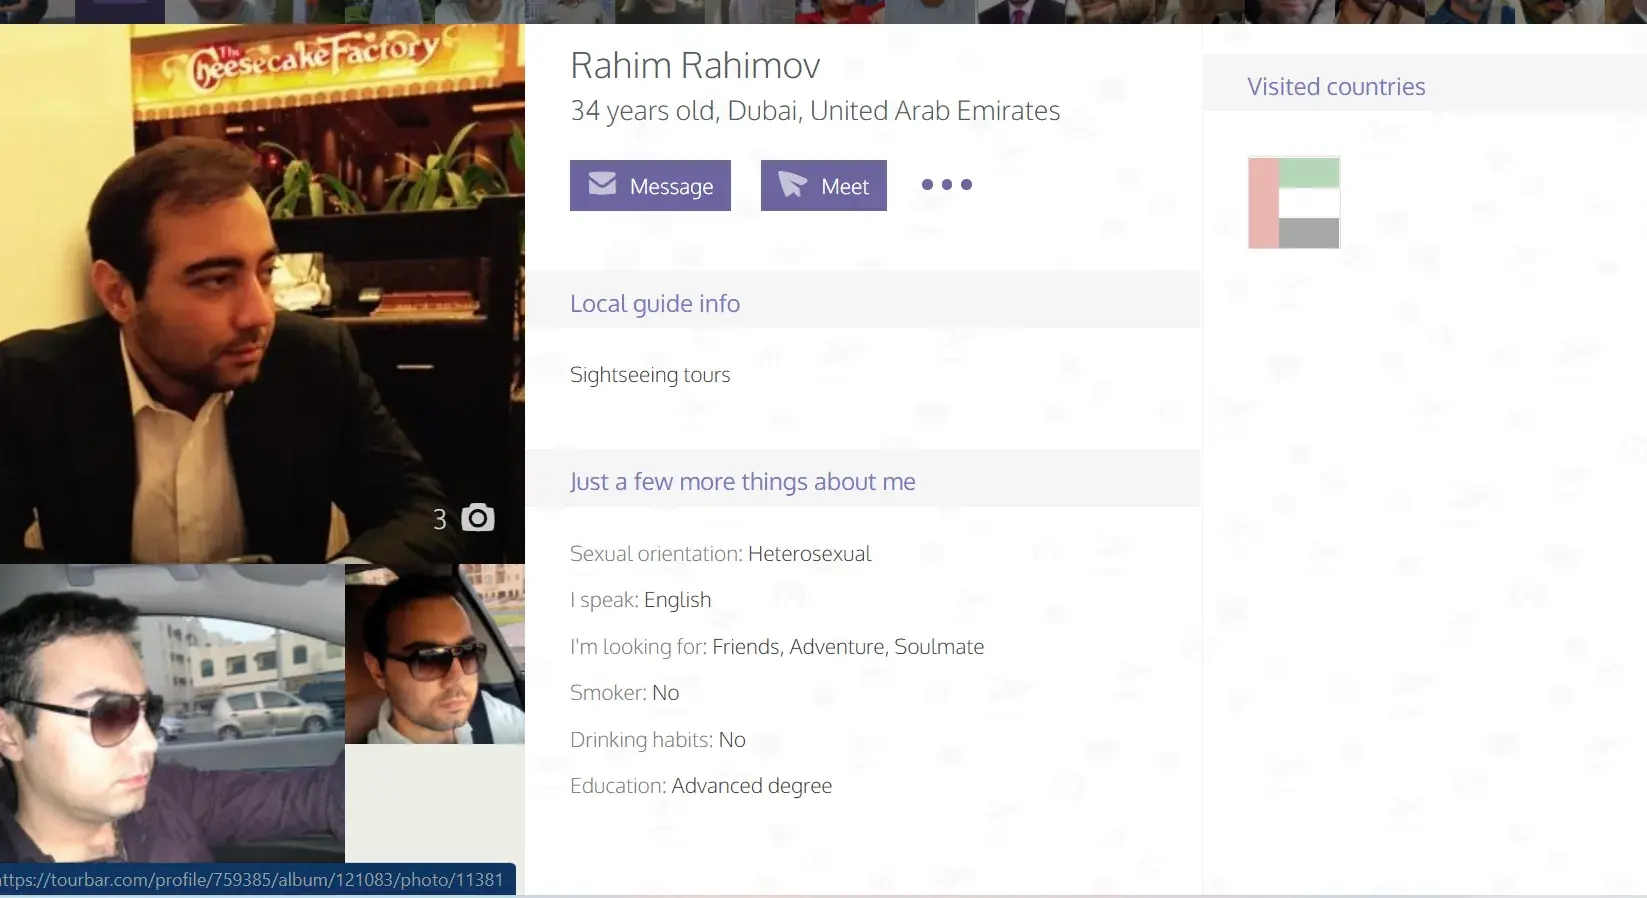This screenshot has width=1647, height=898.
Task: Open the small car selfie thumbnail
Action: point(434,654)
